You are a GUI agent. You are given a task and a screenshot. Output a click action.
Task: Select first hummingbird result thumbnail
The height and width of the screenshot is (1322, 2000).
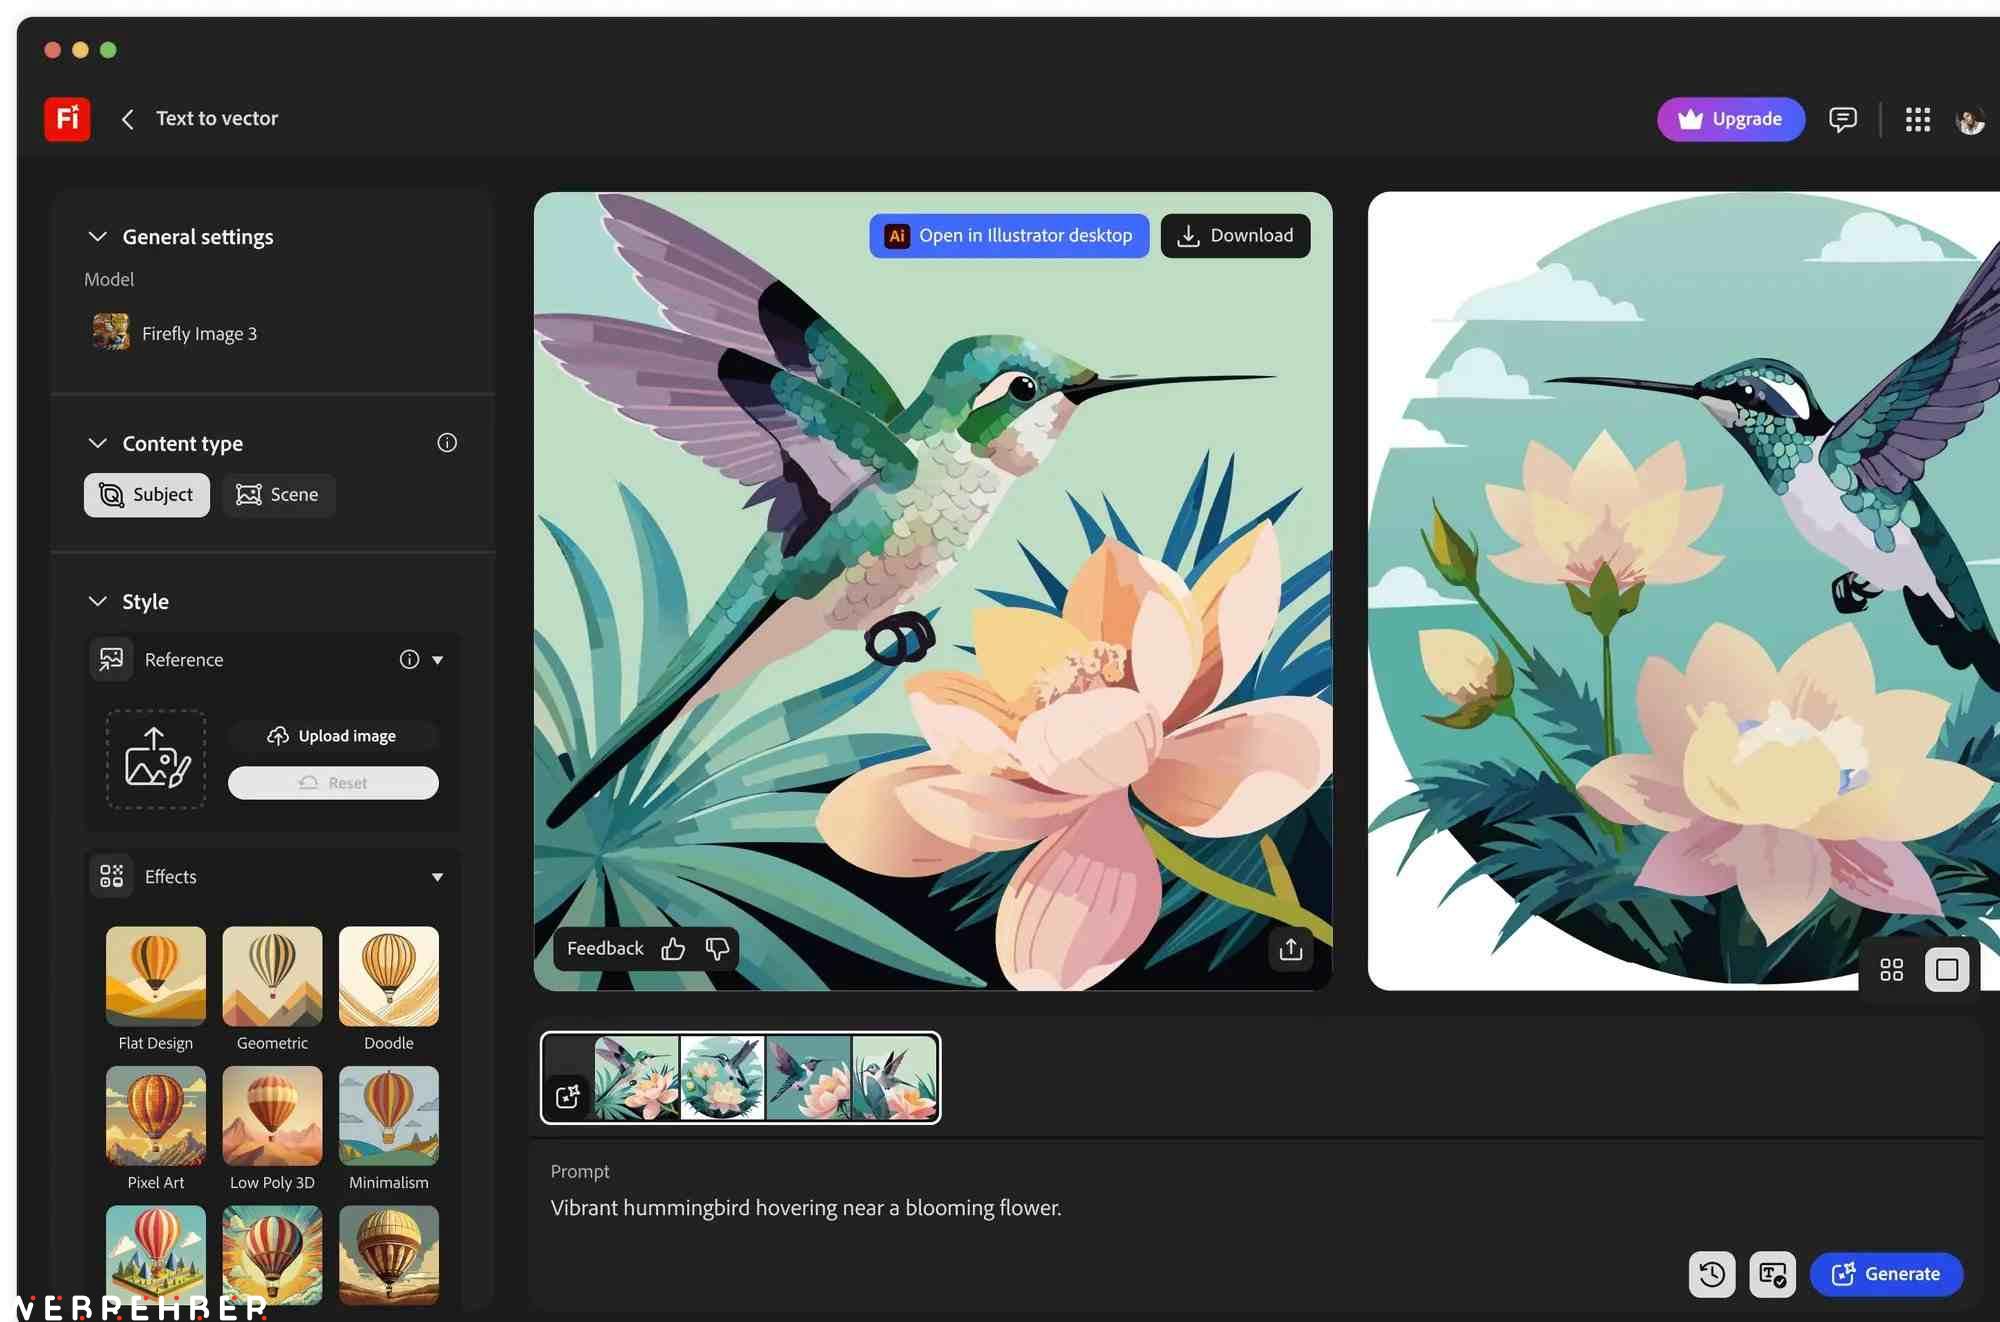637,1077
